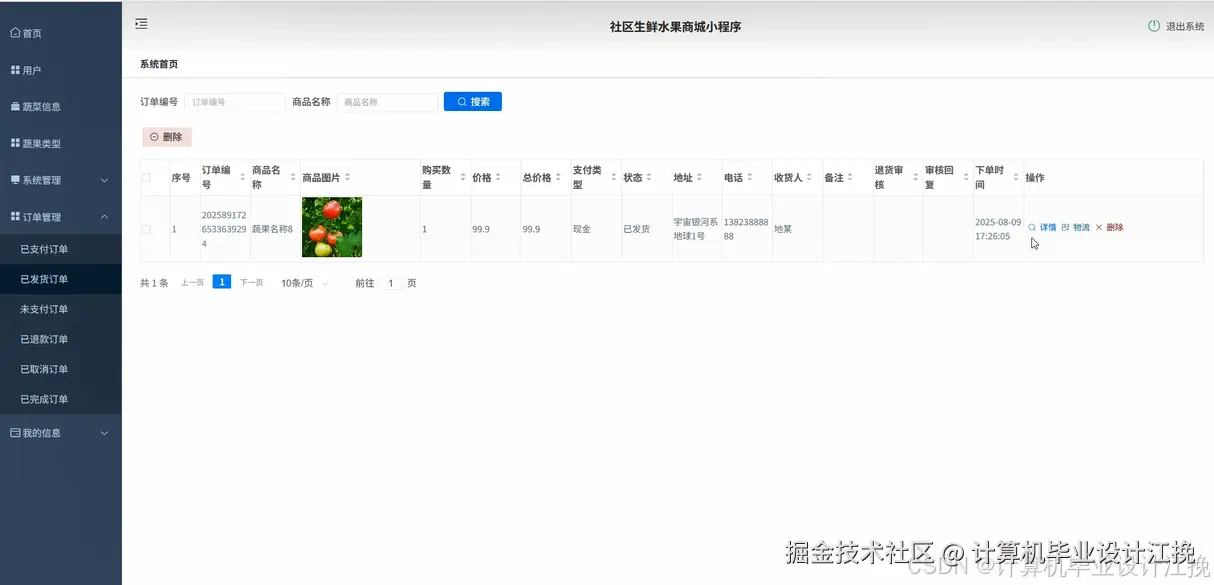Open the 10条/页 page size dropdown
Viewport: 1214px width, 585px height.
[302, 283]
